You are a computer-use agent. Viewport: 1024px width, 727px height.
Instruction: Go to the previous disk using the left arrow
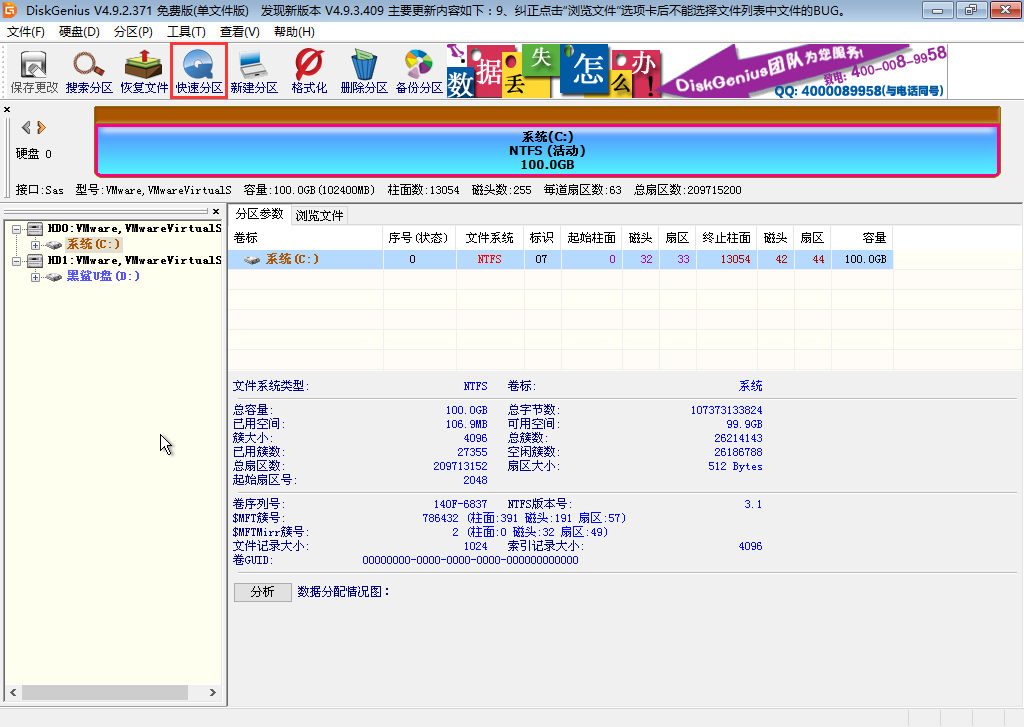pos(26,127)
